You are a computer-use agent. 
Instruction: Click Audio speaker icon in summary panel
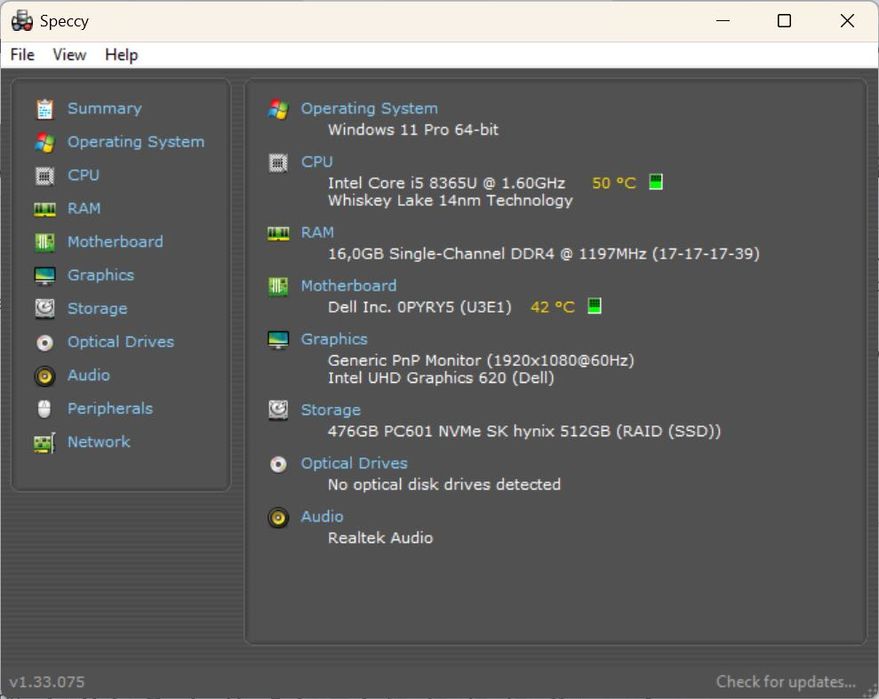[278, 517]
